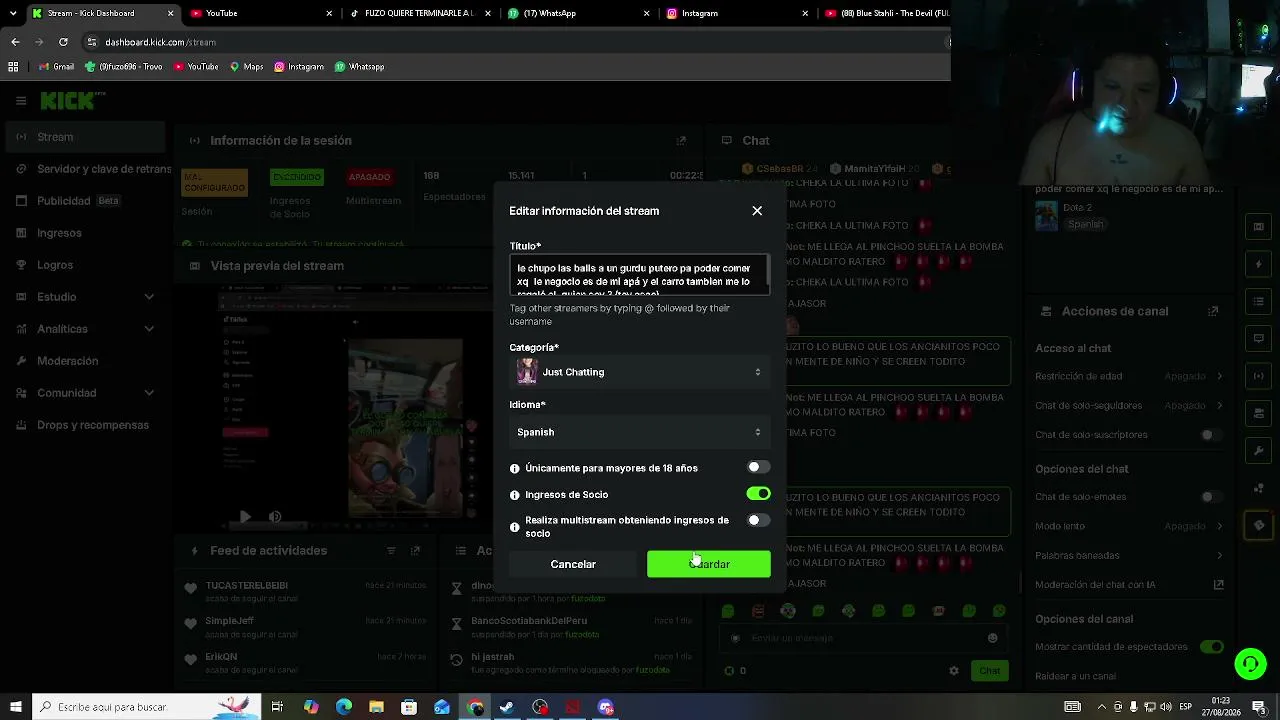
Task: Click the Título text field
Action: pyautogui.click(x=640, y=275)
